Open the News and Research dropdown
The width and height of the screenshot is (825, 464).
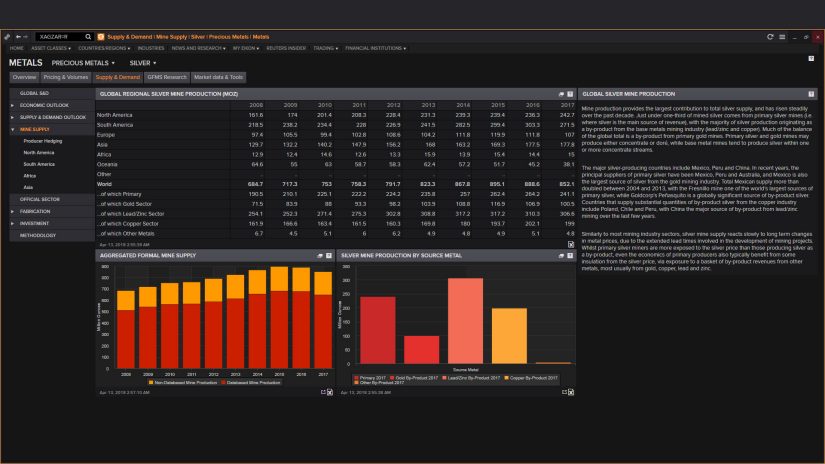pyautogui.click(x=198, y=48)
